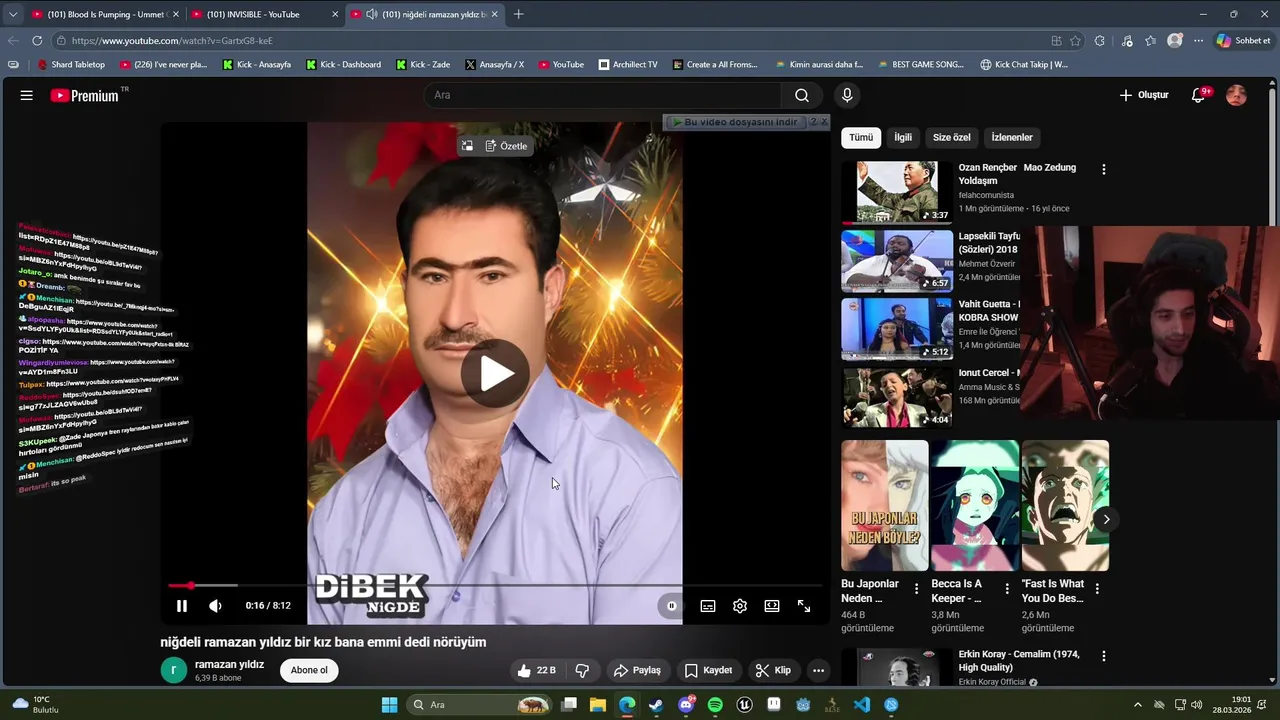Close the video download banner
The height and width of the screenshot is (720, 1280).
(x=824, y=122)
